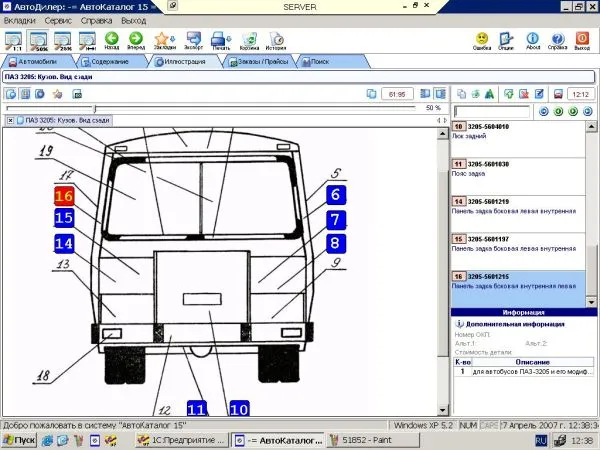Open the About info icon
The height and width of the screenshot is (450, 600).
(533, 41)
